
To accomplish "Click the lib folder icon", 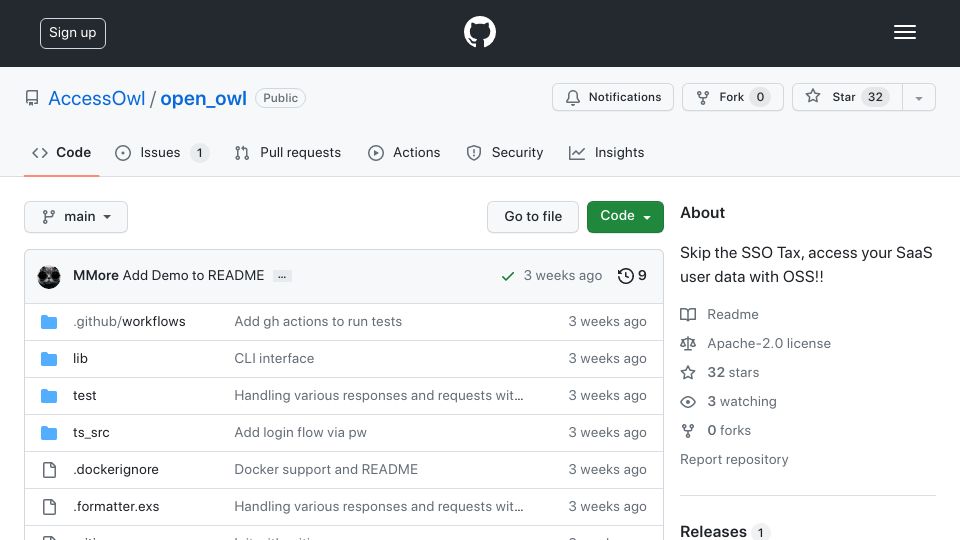I will click(x=49, y=359).
